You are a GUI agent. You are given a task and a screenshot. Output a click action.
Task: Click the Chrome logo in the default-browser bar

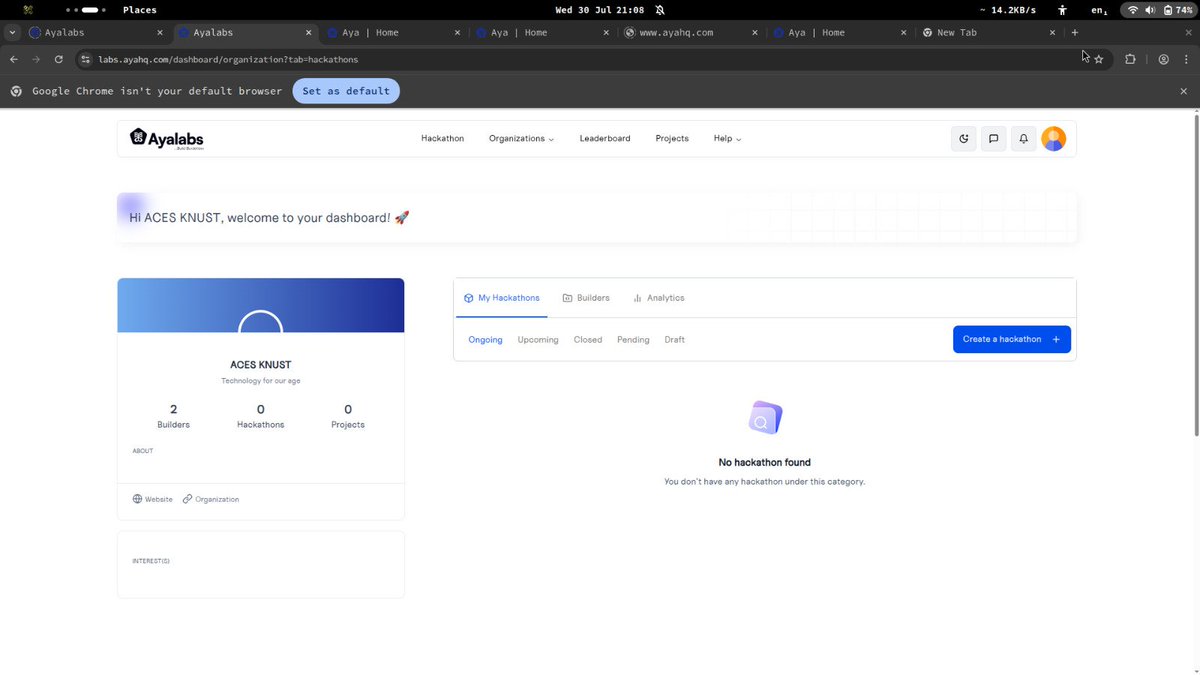point(17,91)
